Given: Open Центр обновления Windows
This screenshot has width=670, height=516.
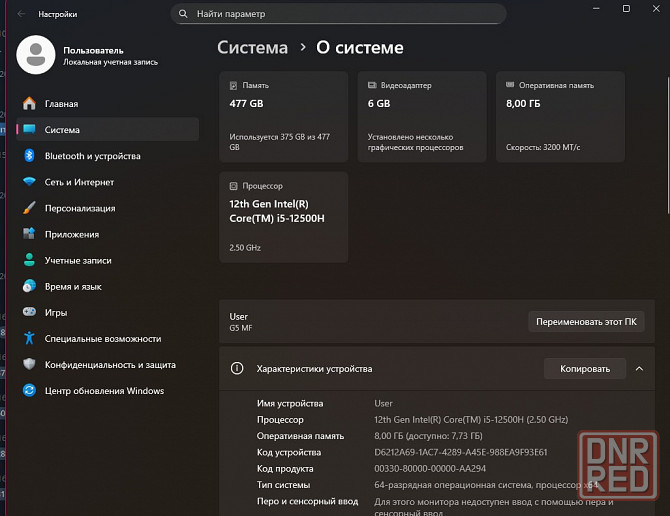Looking at the screenshot, I should point(107,390).
